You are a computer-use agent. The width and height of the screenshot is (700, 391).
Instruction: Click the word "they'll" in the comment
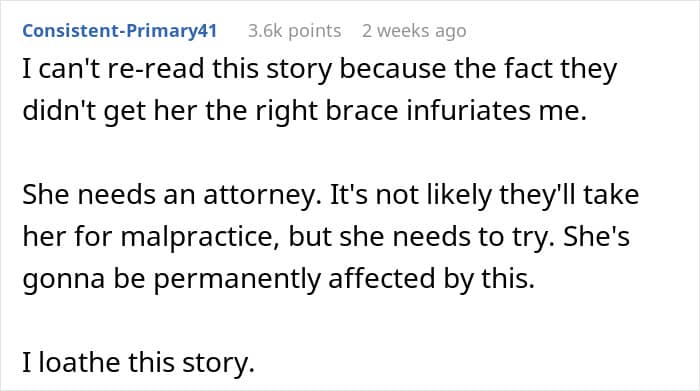(x=537, y=195)
